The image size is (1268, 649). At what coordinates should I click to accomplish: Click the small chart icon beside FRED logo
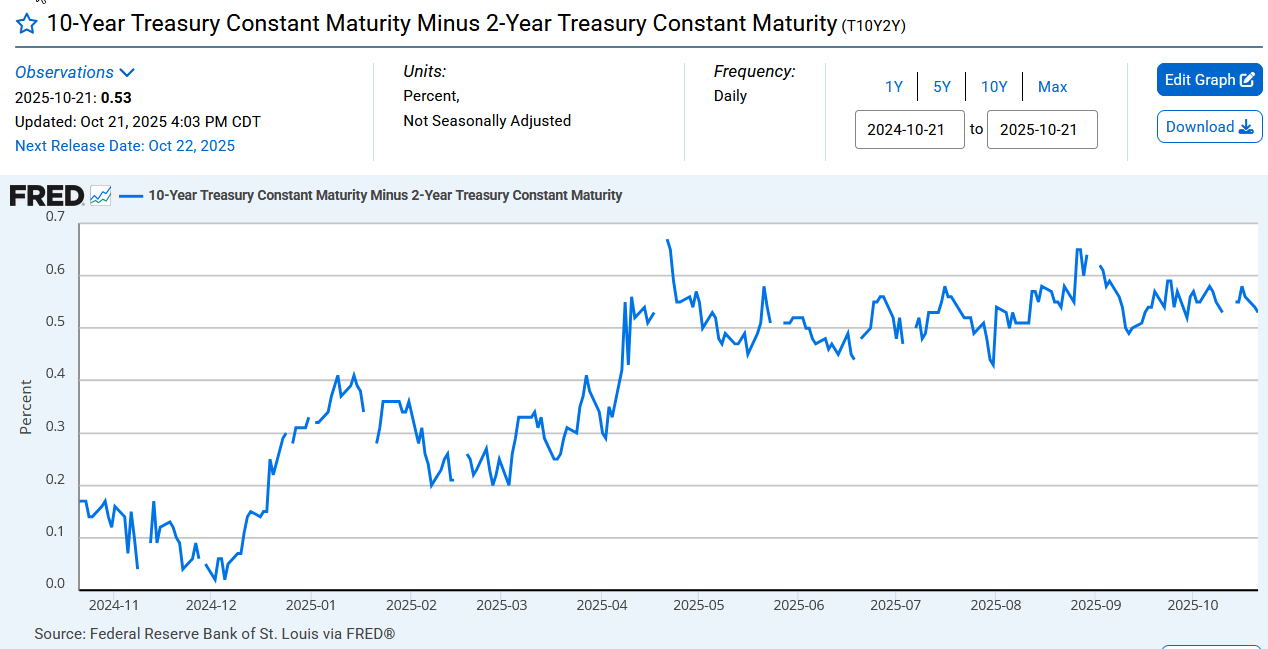100,196
